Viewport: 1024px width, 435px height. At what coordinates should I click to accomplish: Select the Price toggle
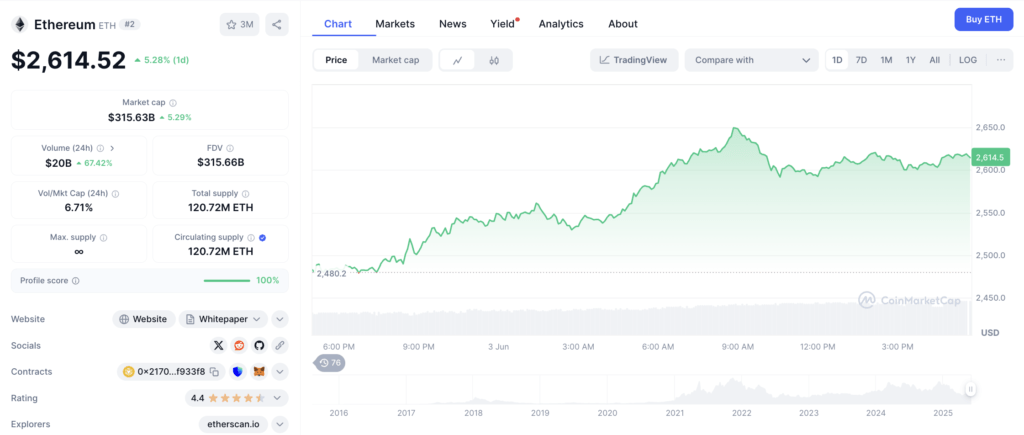336,60
